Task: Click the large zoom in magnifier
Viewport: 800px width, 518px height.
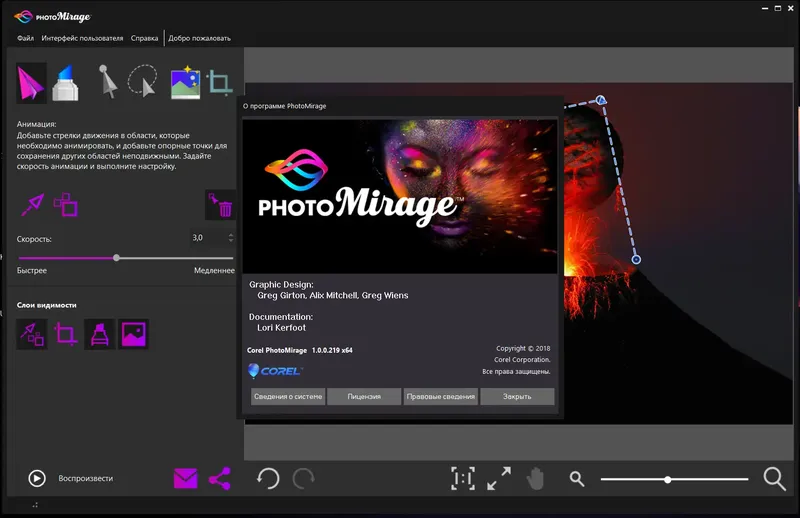Action: (774, 479)
